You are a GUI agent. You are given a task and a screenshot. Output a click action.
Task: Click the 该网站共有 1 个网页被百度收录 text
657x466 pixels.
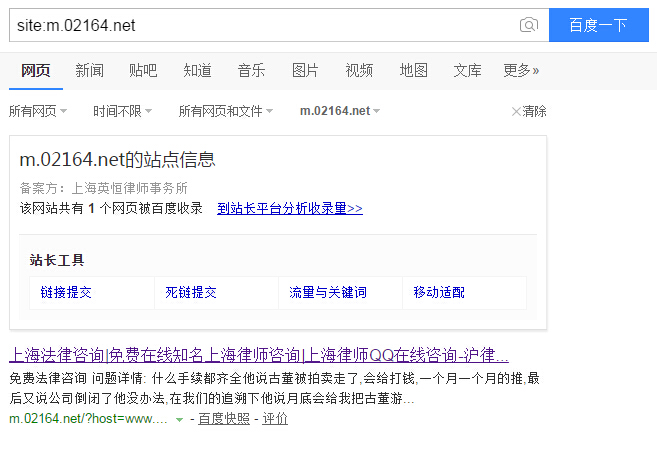pyautogui.click(x=111, y=208)
